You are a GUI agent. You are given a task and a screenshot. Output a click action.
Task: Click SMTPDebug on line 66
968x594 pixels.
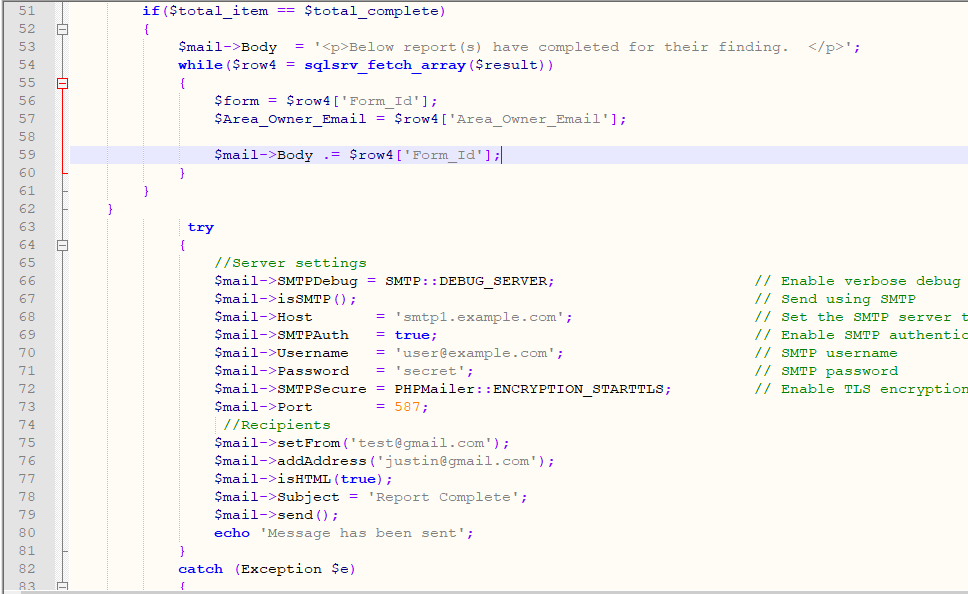click(317, 281)
